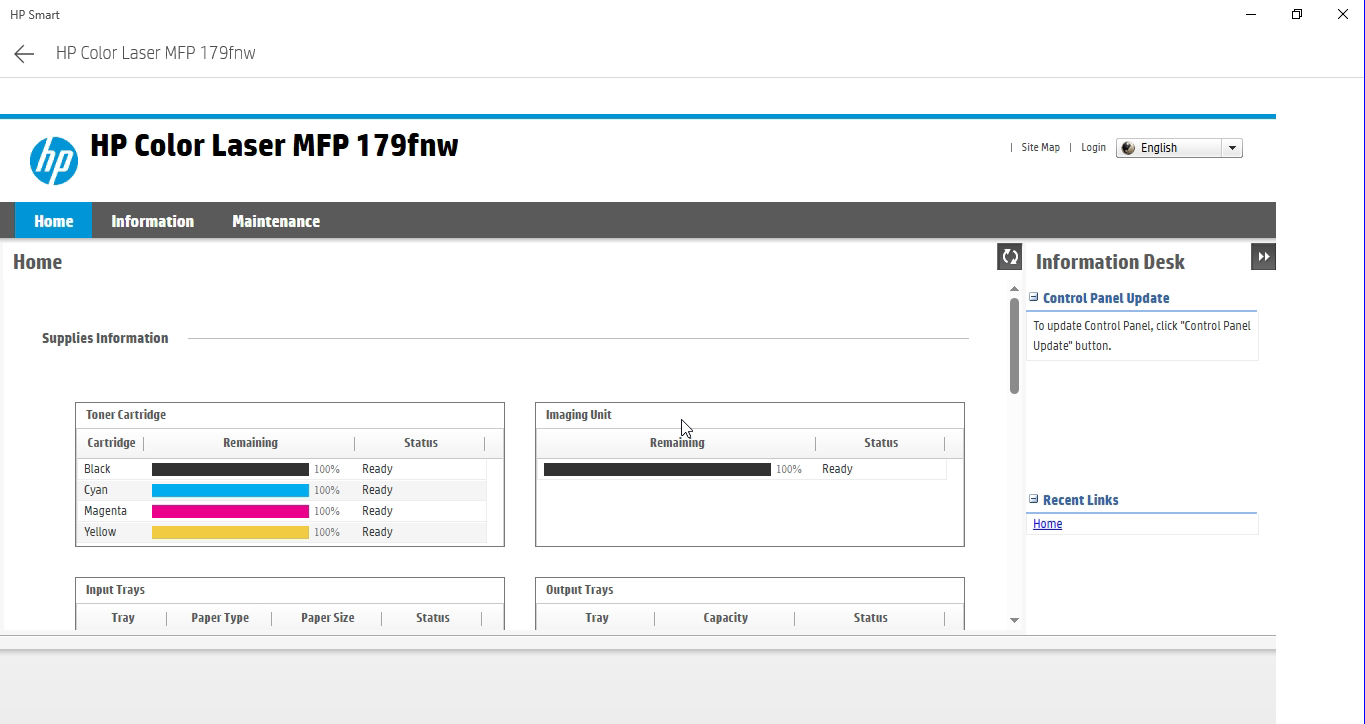
Task: Collapse the Recent Links section
Action: coord(1034,499)
